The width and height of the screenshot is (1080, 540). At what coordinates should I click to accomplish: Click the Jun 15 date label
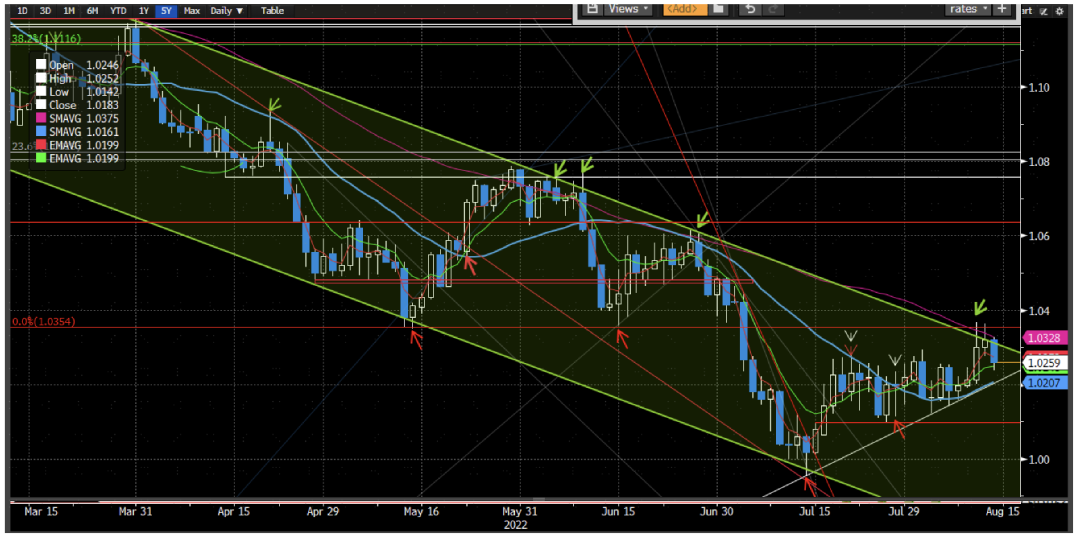[618, 512]
